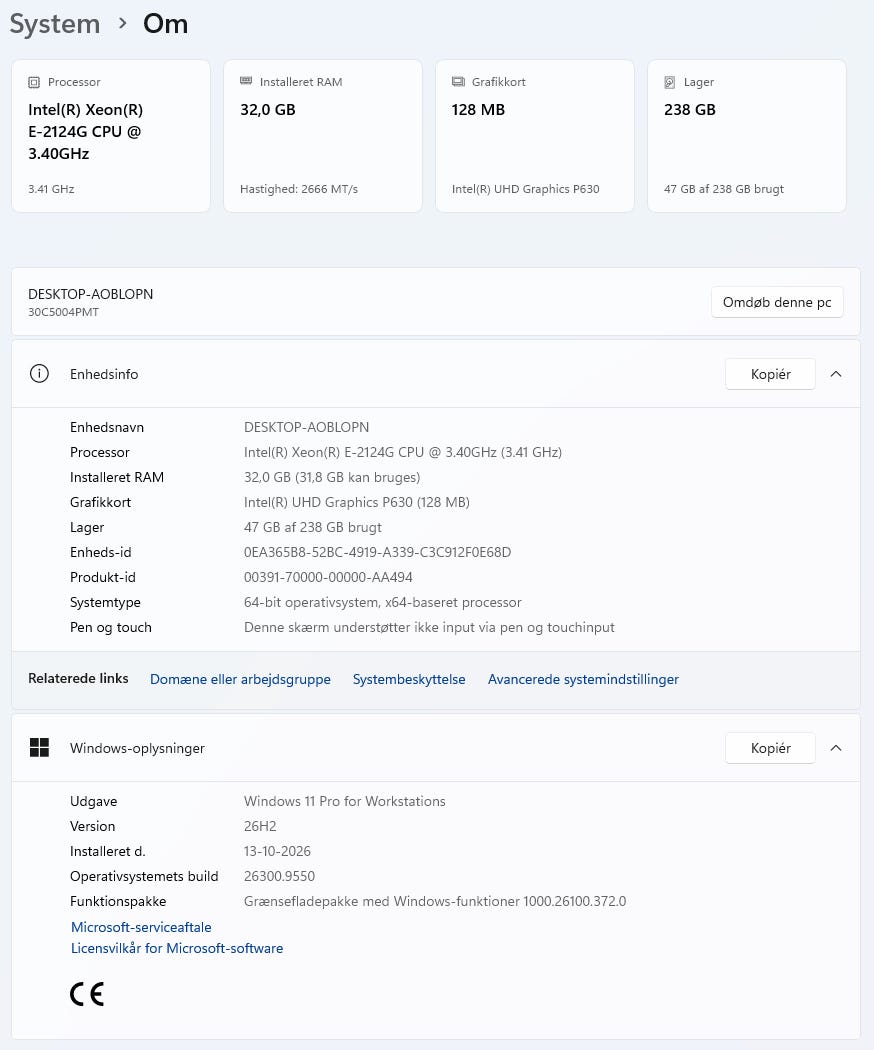Viewport: 874px width, 1050px height.
Task: Click the device model text 30C5004PMT
Action: 64,312
